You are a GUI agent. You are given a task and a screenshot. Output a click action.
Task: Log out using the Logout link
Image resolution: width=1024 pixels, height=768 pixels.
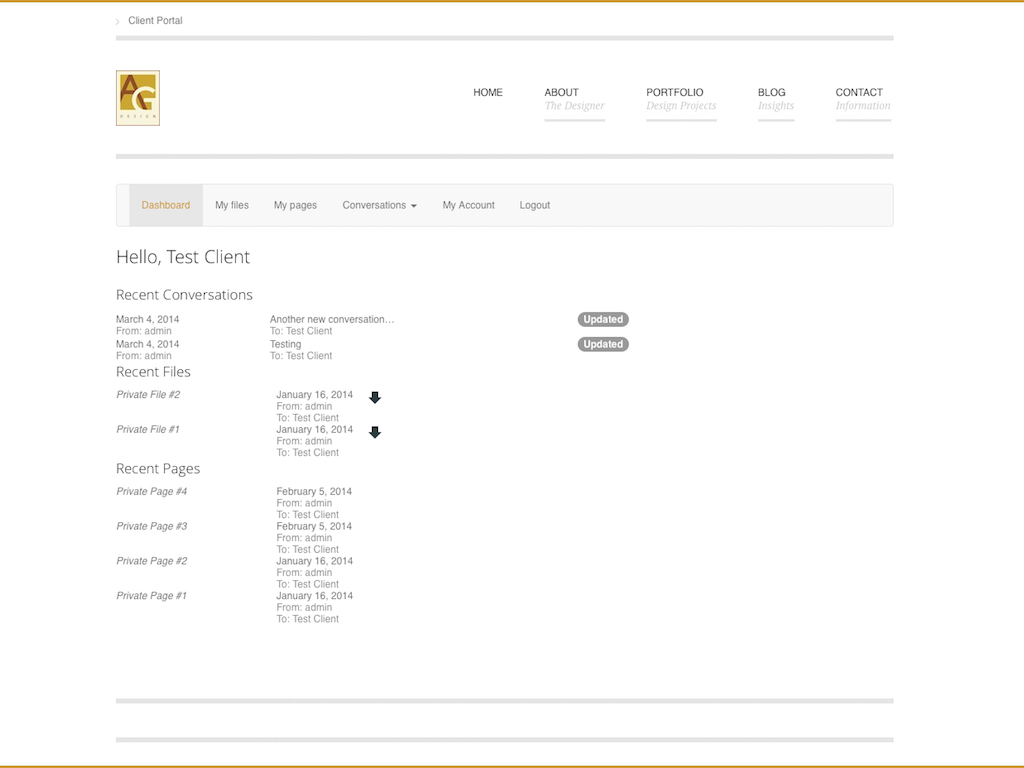click(x=535, y=205)
